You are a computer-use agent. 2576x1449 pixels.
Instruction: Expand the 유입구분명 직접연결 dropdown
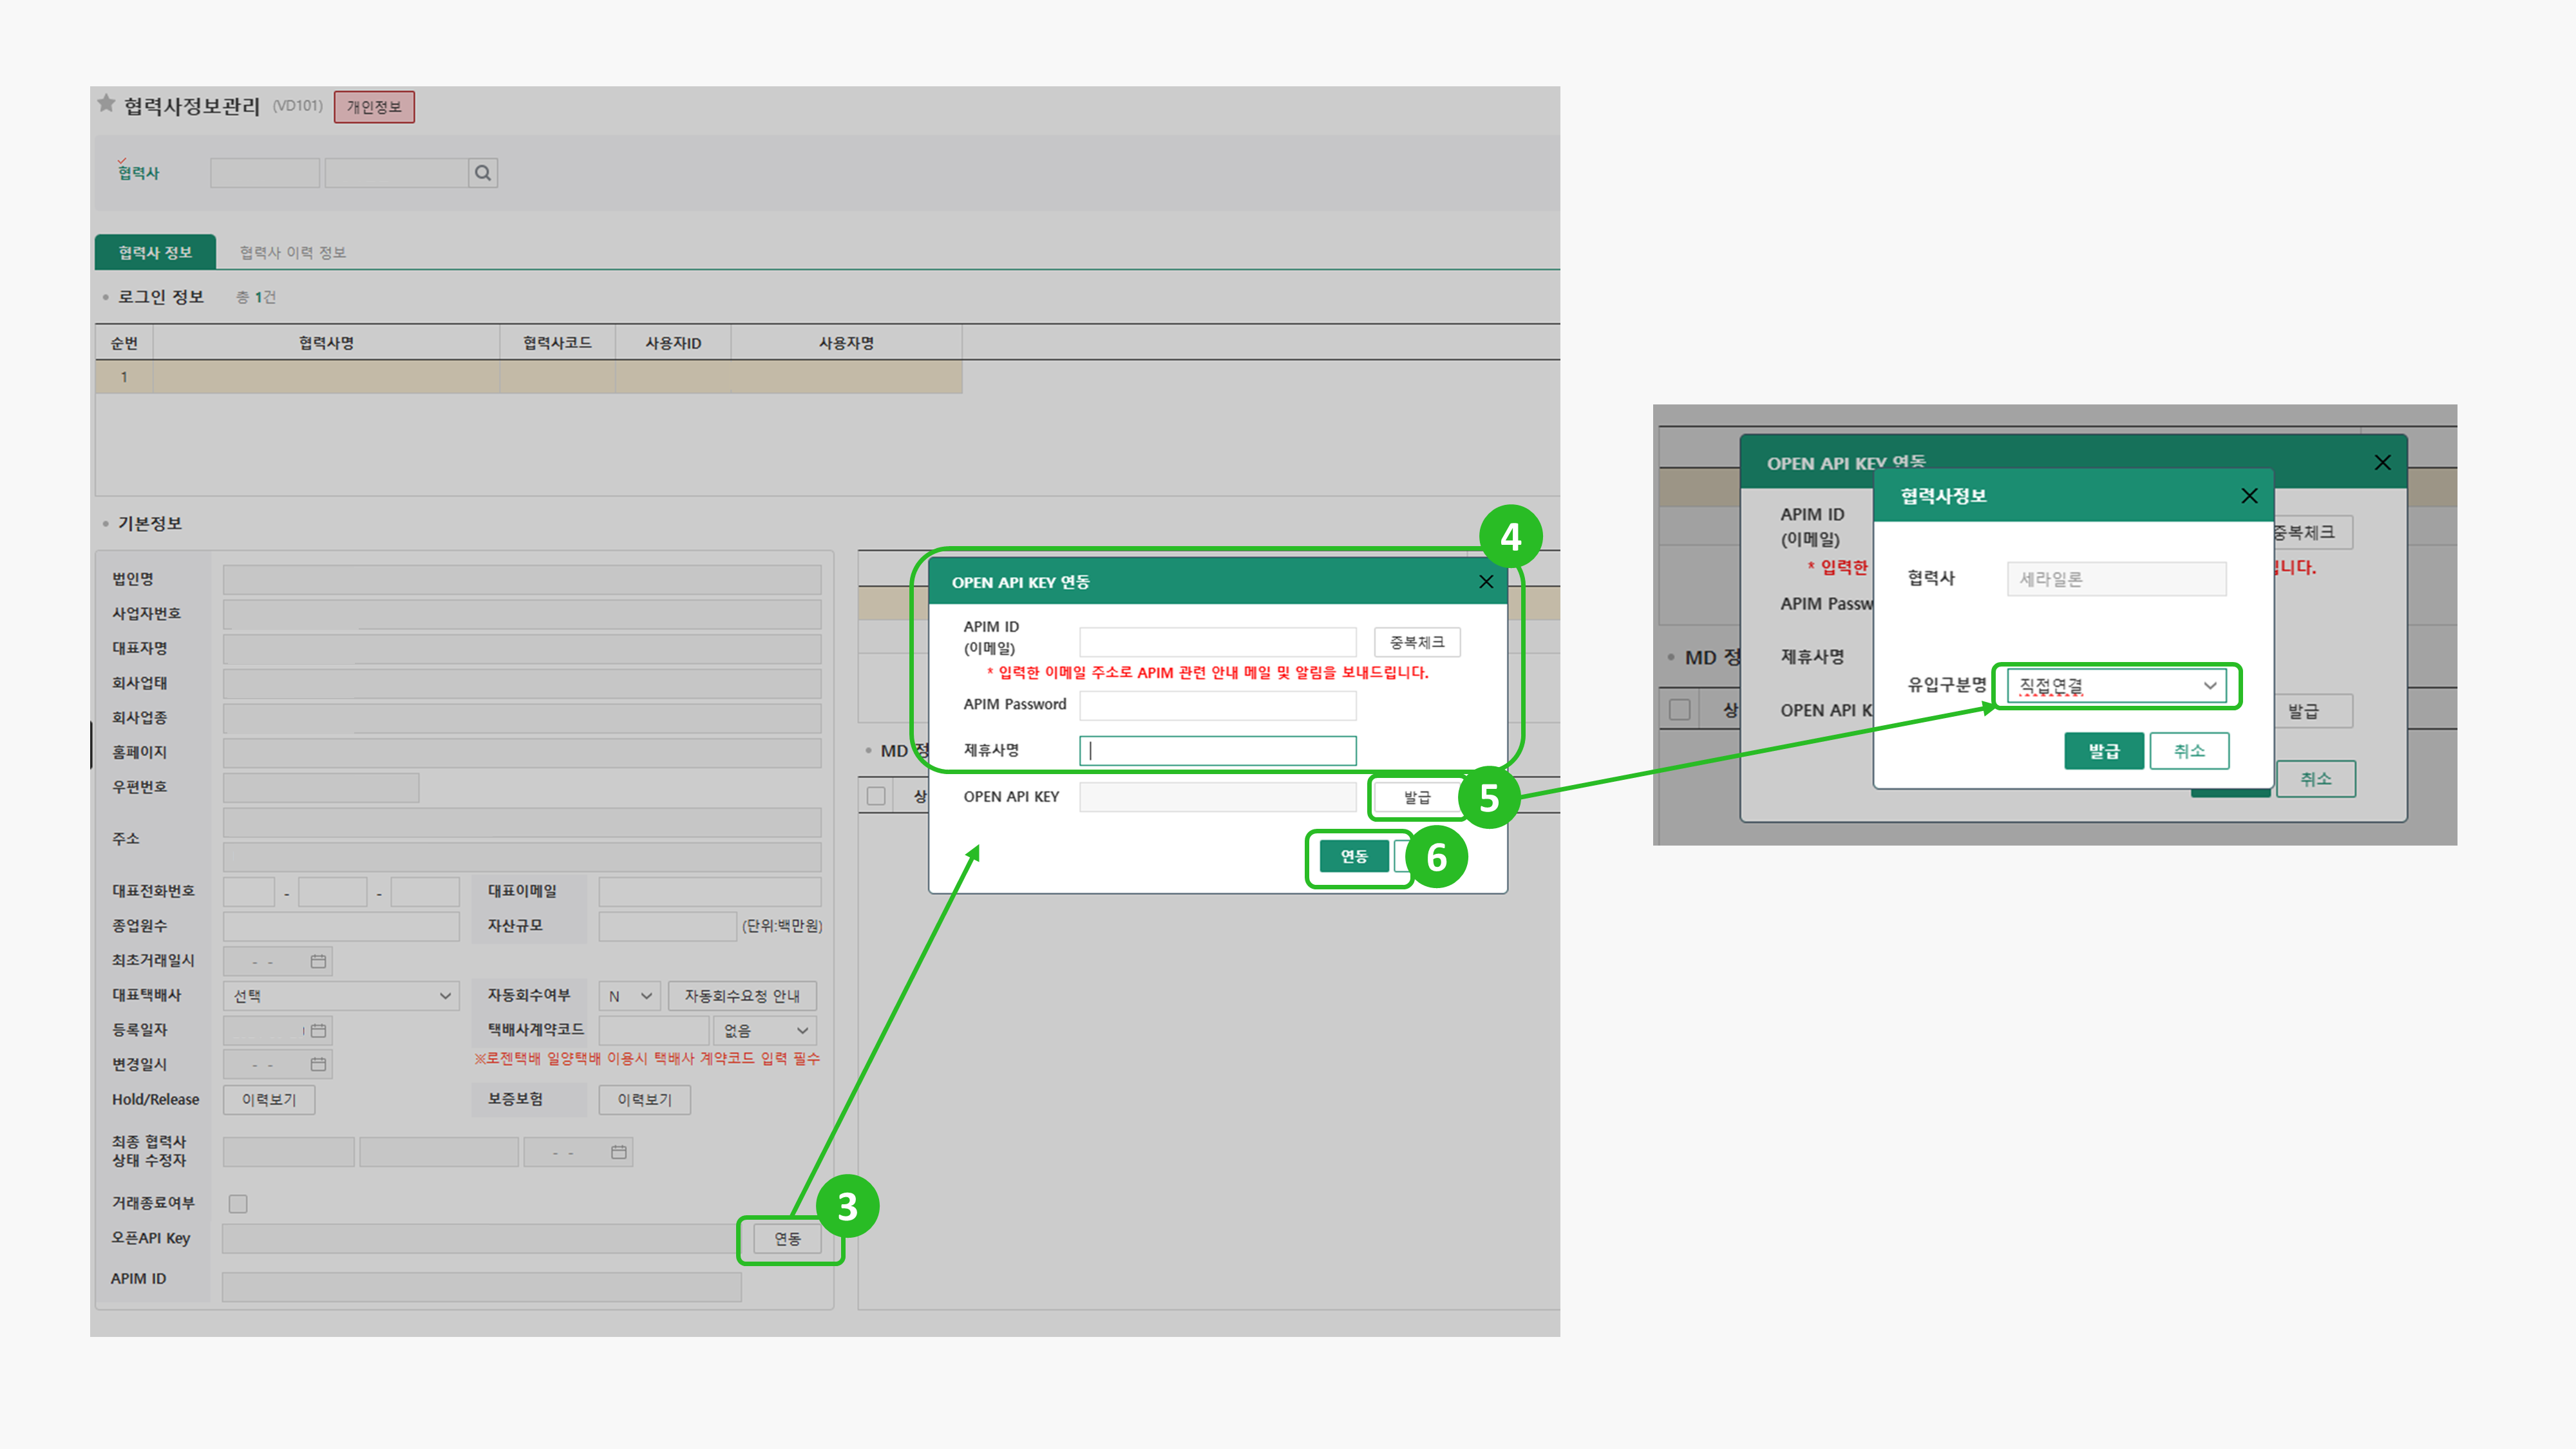[2116, 686]
